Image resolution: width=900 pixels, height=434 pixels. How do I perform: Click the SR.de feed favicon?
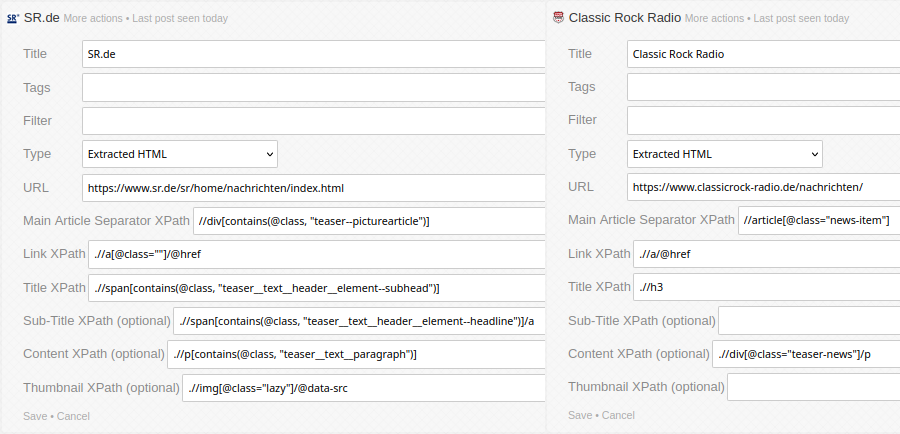point(13,18)
